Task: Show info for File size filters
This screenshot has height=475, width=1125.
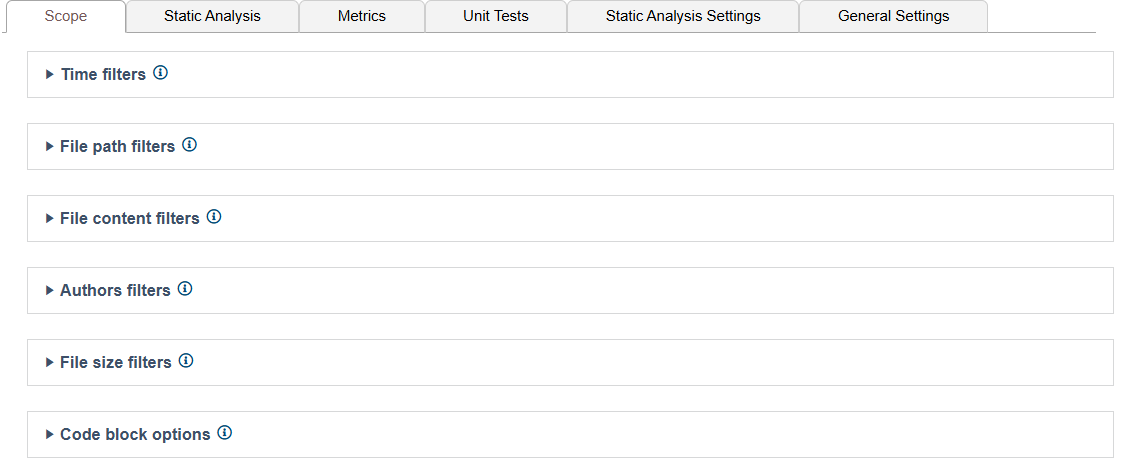Action: click(x=186, y=360)
